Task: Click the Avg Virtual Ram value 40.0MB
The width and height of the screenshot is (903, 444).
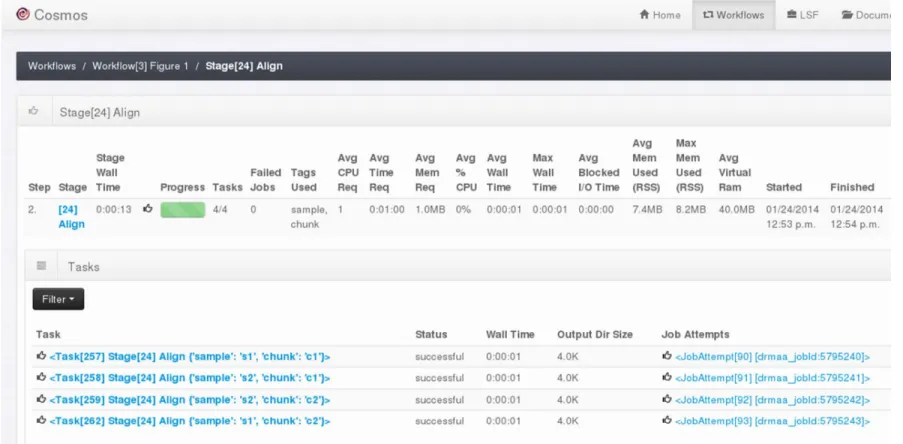Action: pos(737,210)
